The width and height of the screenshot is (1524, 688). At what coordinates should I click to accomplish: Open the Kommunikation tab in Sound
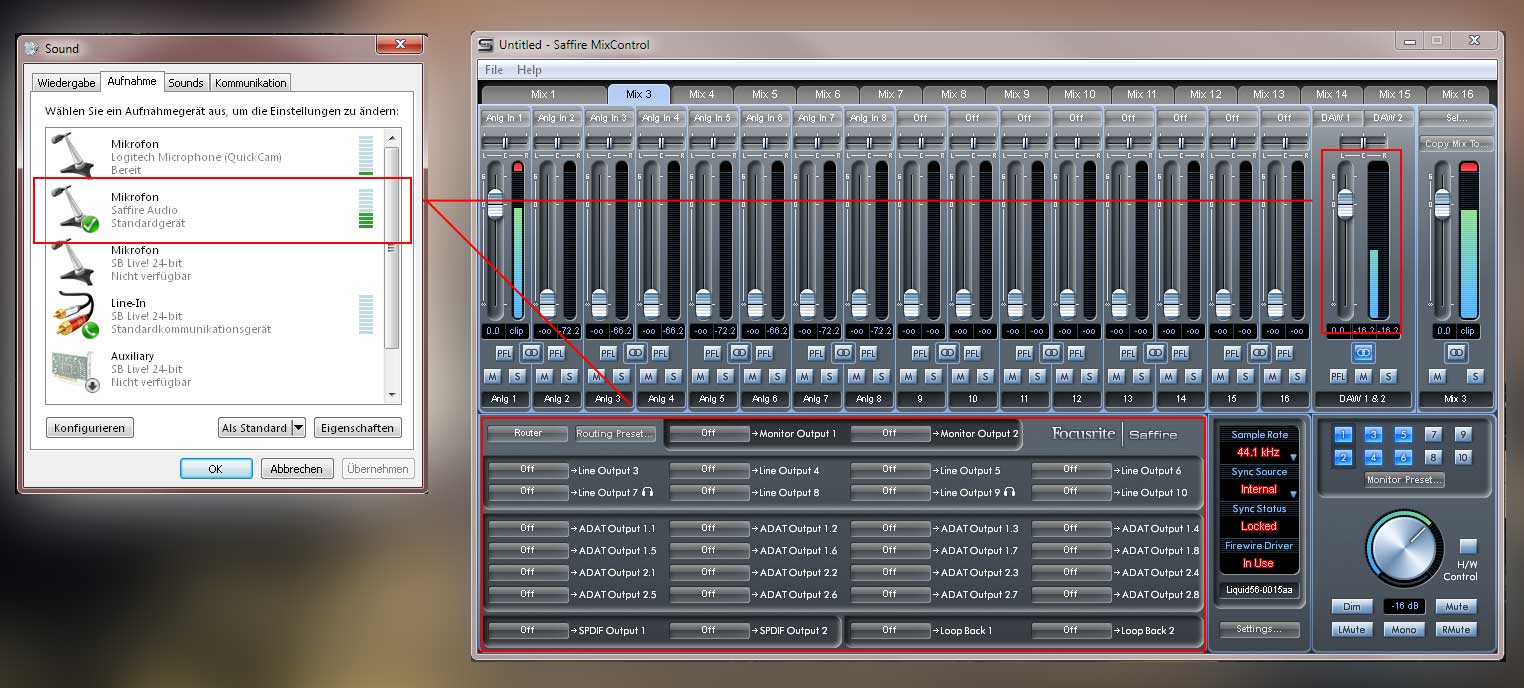tap(251, 83)
